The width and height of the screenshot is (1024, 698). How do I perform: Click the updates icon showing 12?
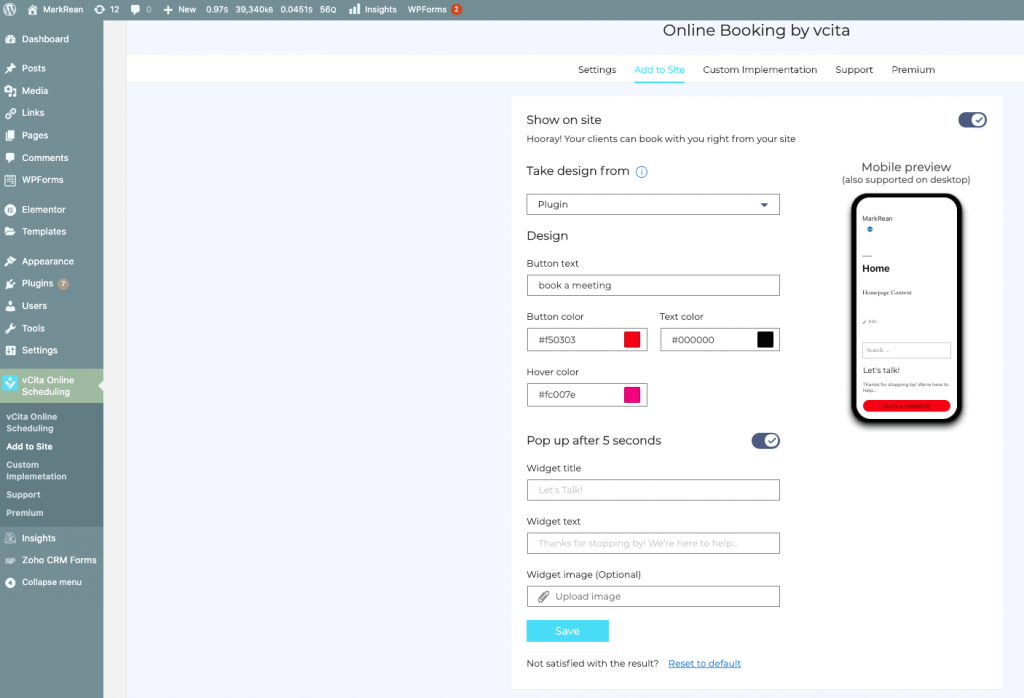click(99, 10)
